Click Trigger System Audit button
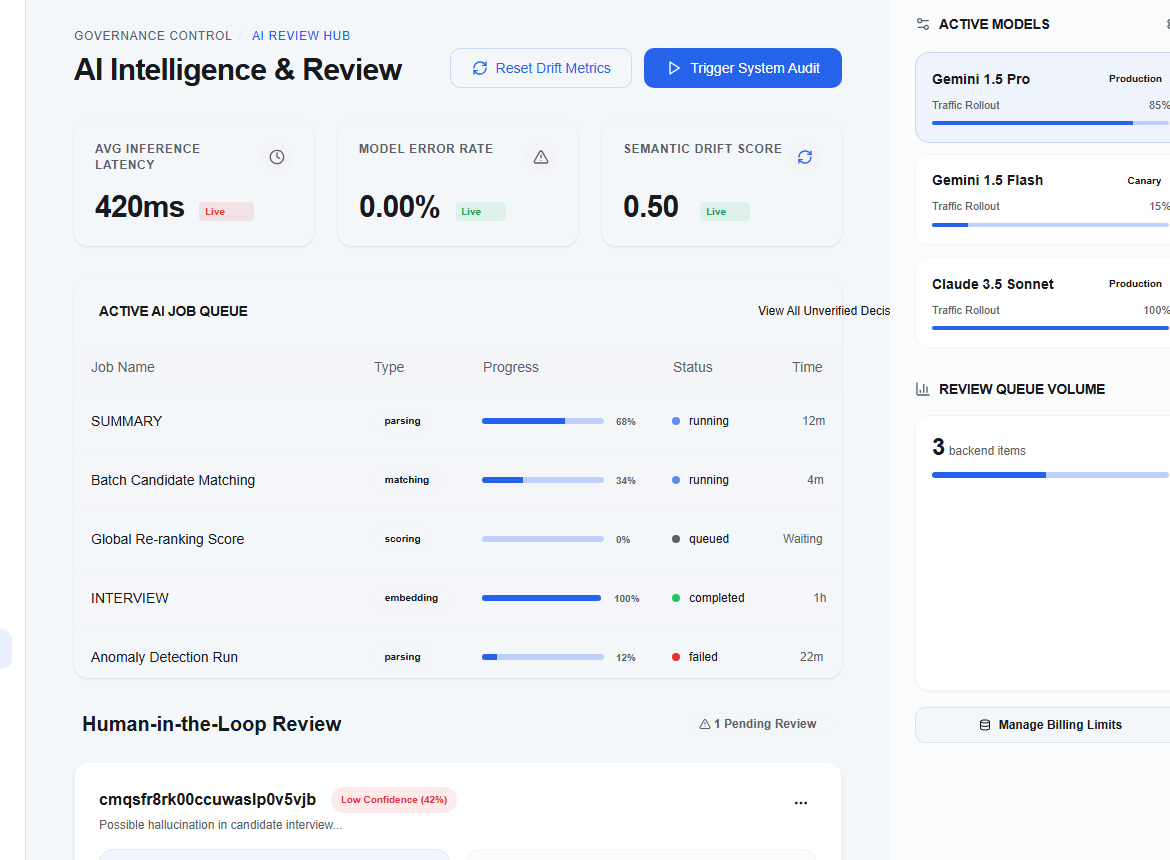This screenshot has height=860, width=1170. click(742, 68)
